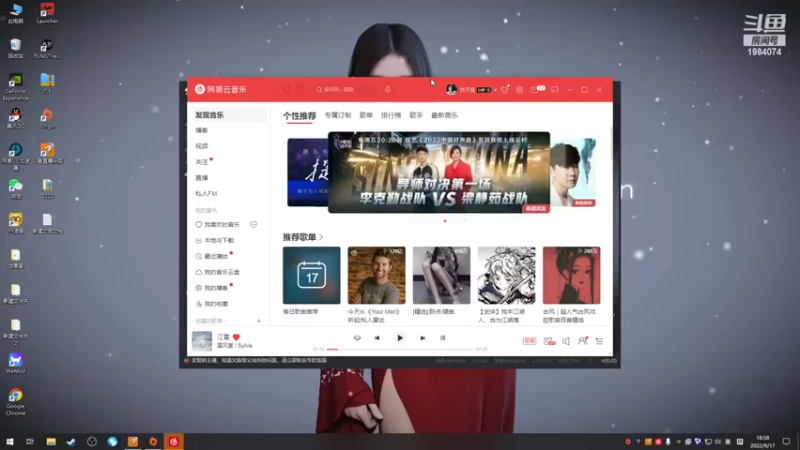Switch to the 最新音乐 tab
Image resolution: width=800 pixels, height=450 pixels.
(x=444, y=115)
